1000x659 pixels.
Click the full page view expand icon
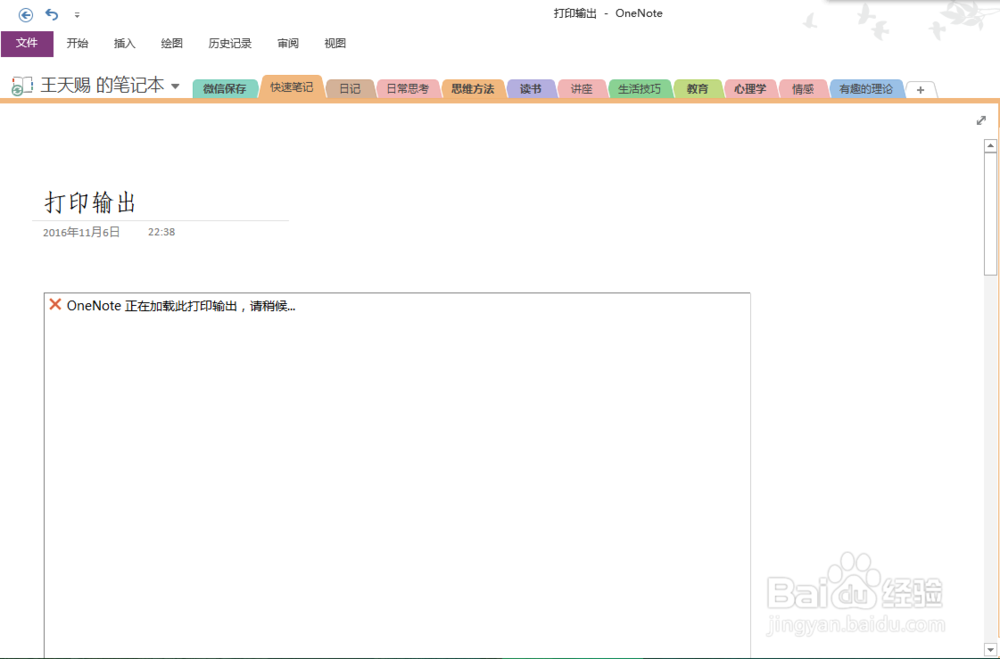(x=981, y=121)
